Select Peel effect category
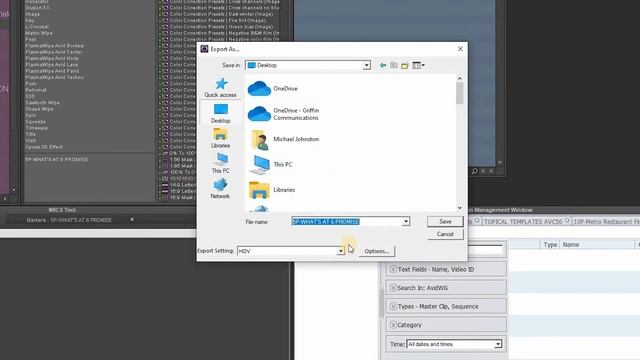 31,40
